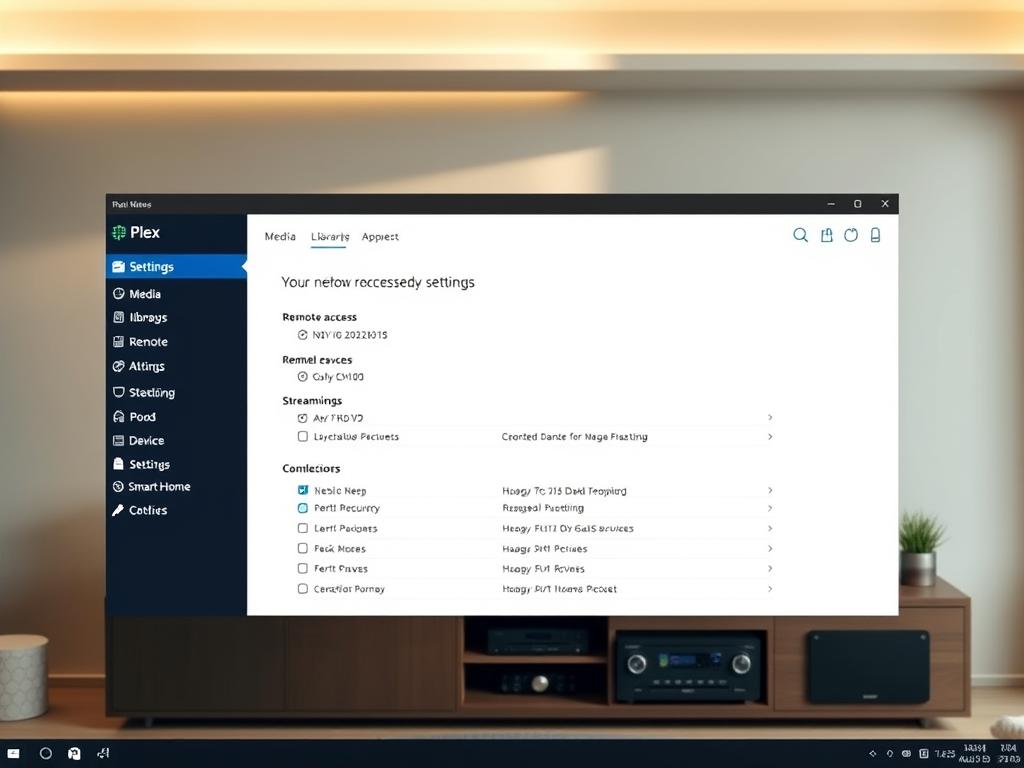Select the An/ FRD VD radio option

pyautogui.click(x=302, y=418)
